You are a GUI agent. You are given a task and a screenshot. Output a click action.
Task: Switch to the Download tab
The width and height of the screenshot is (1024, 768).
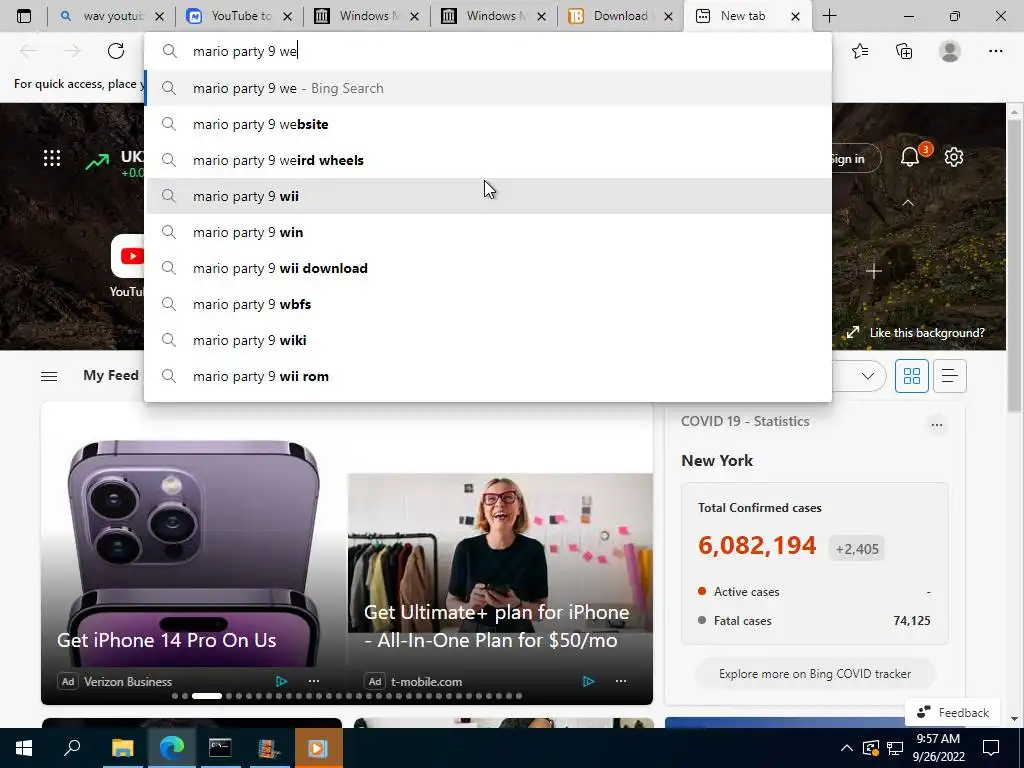pyautogui.click(x=619, y=16)
